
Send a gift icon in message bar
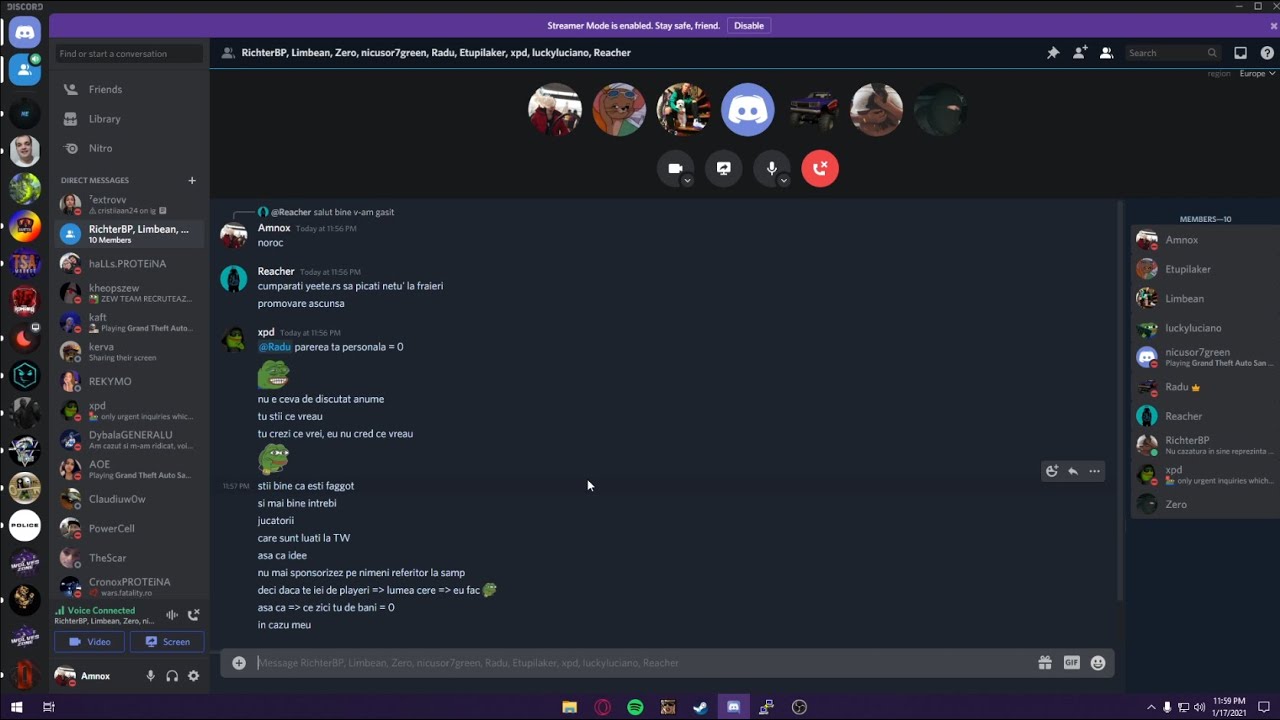(1045, 663)
